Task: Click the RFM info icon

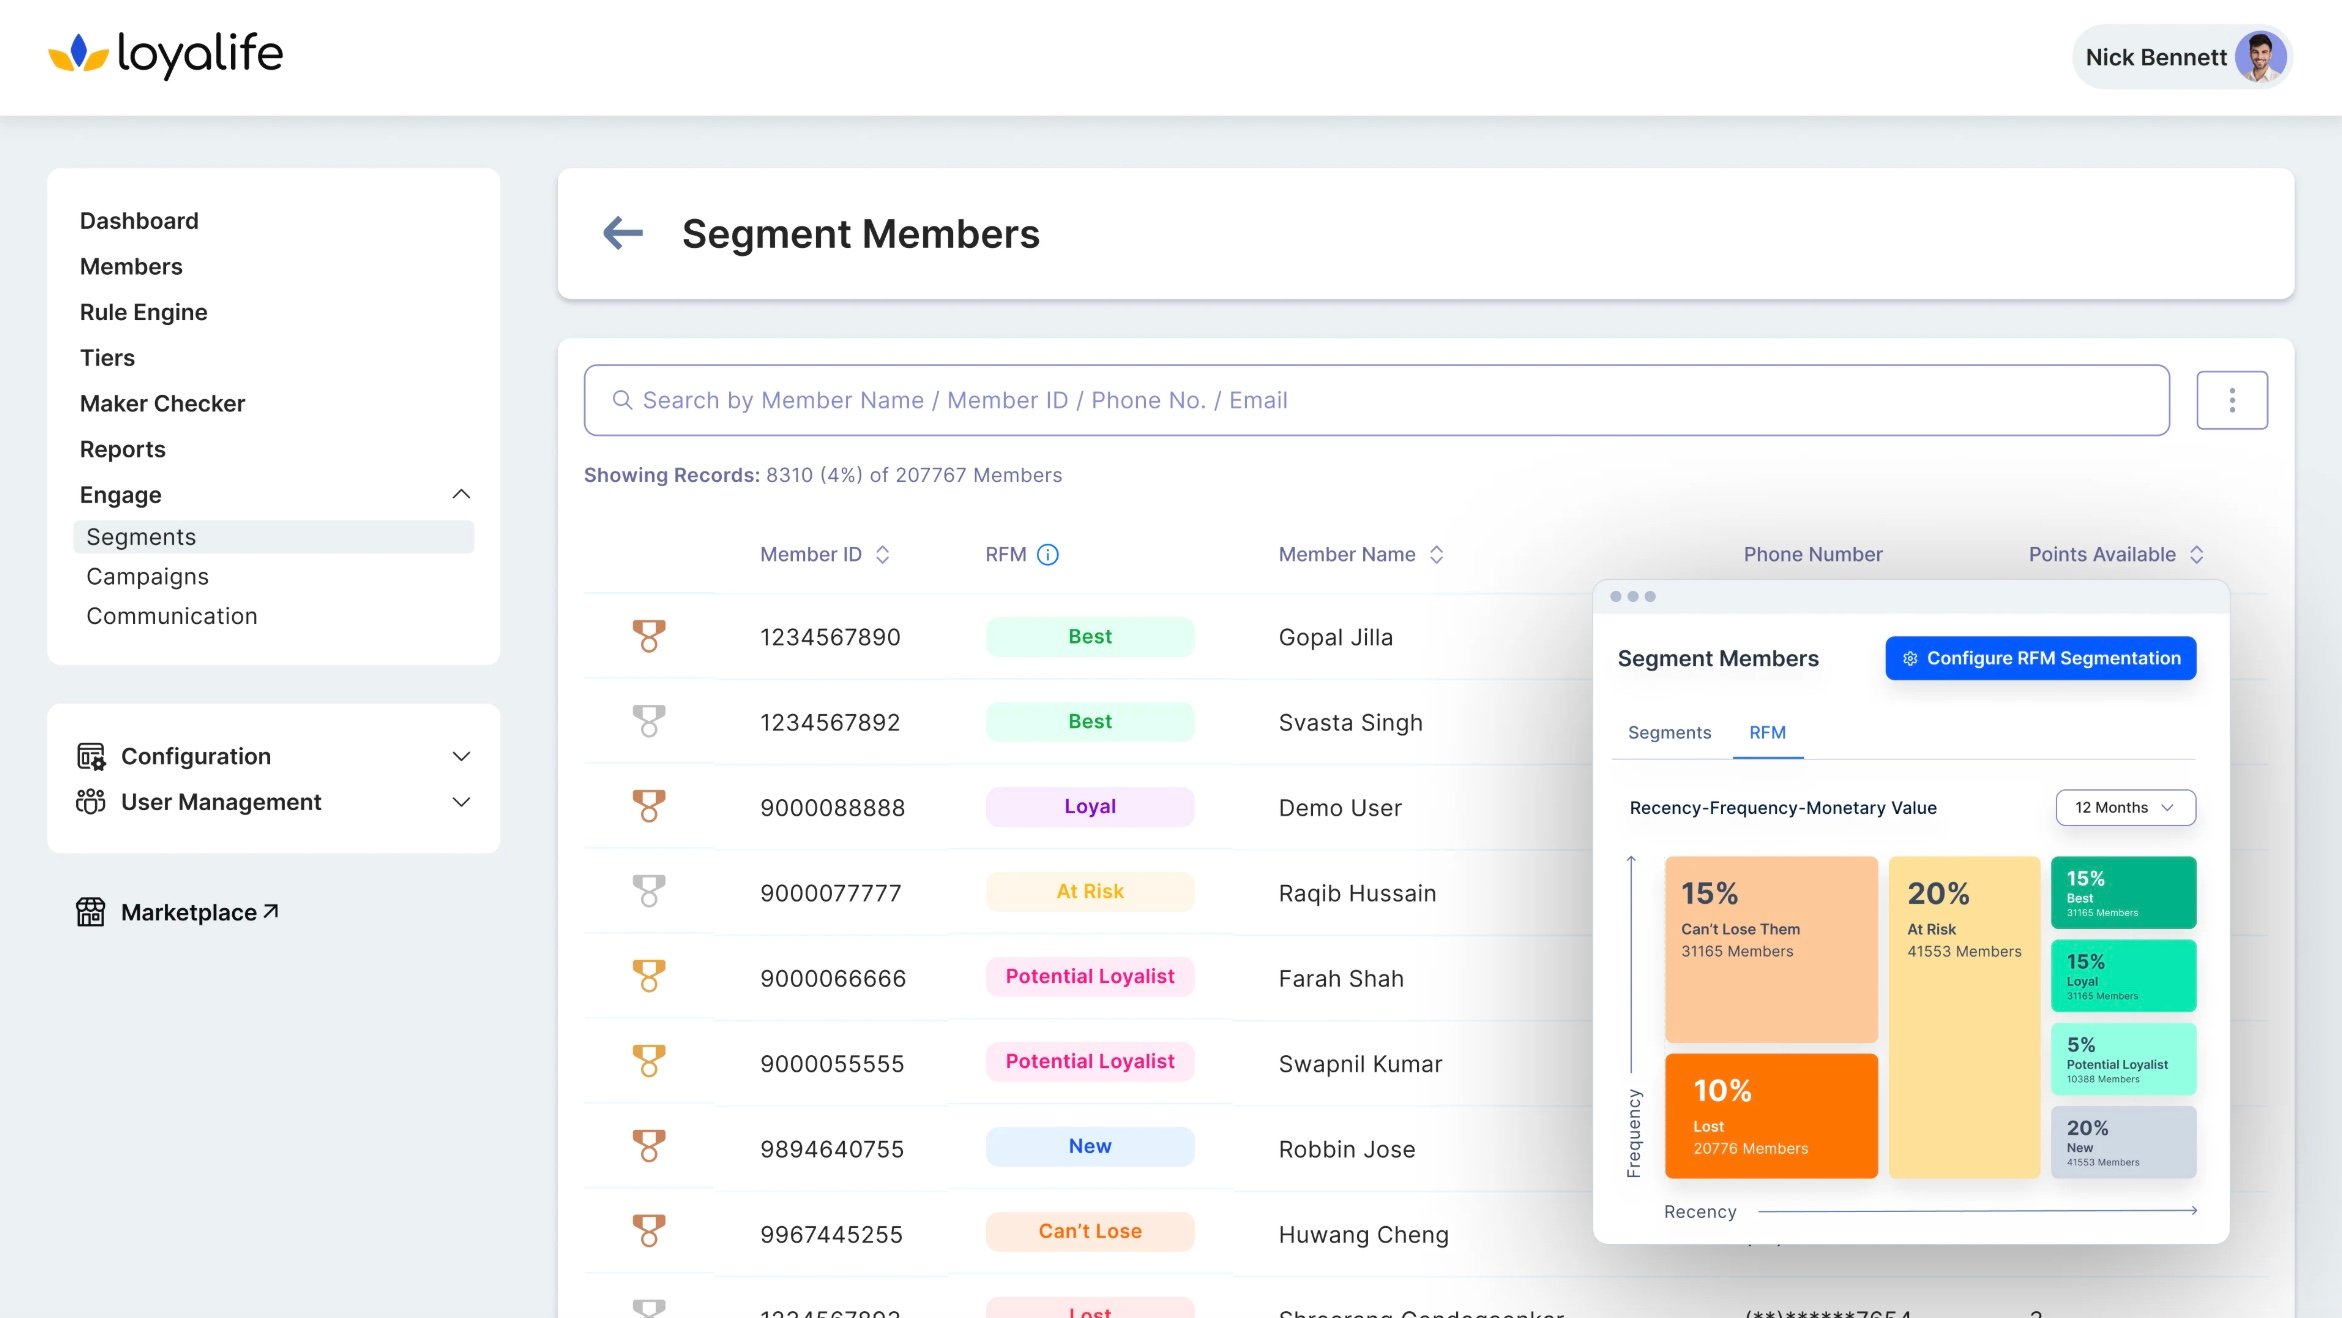Action: 1047,555
